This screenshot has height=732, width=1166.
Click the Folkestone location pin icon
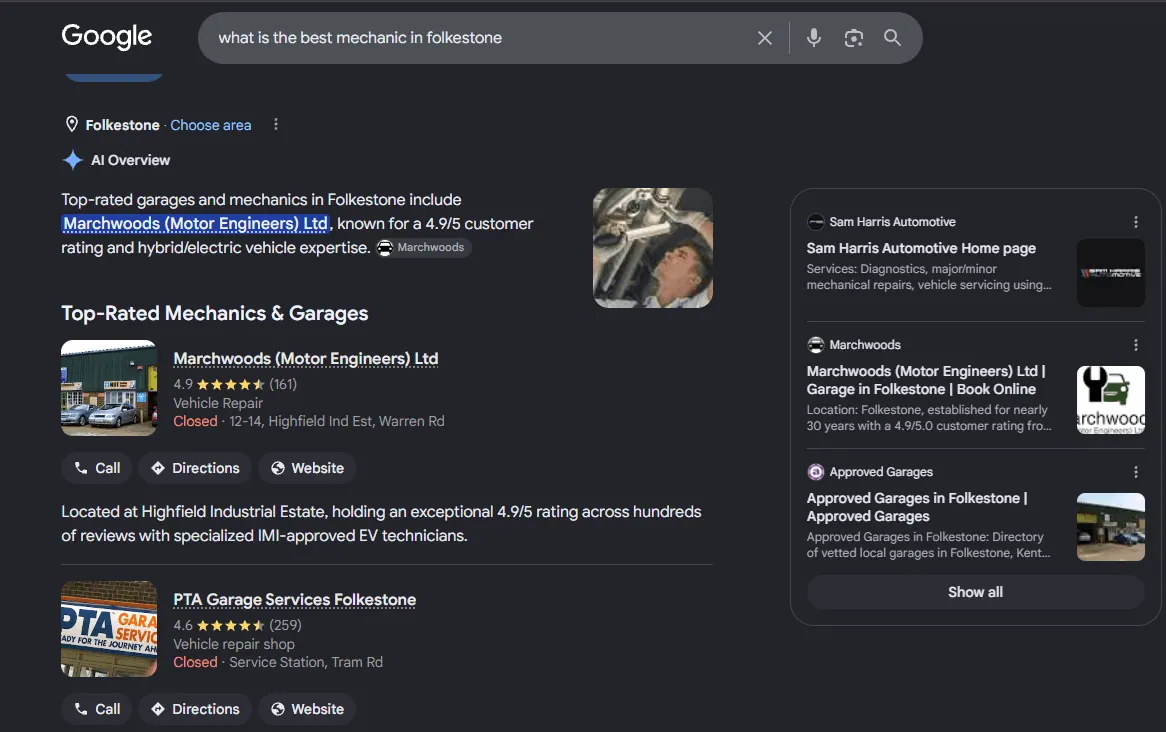[71, 124]
